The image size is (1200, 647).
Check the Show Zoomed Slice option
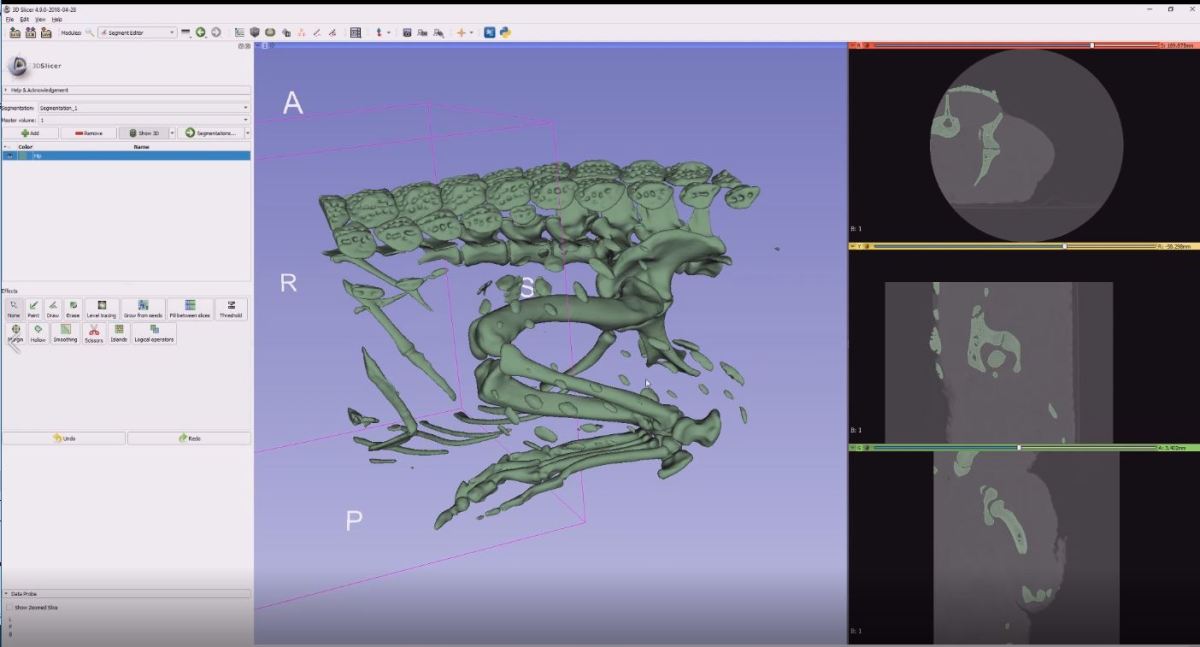pyautogui.click(x=8, y=606)
